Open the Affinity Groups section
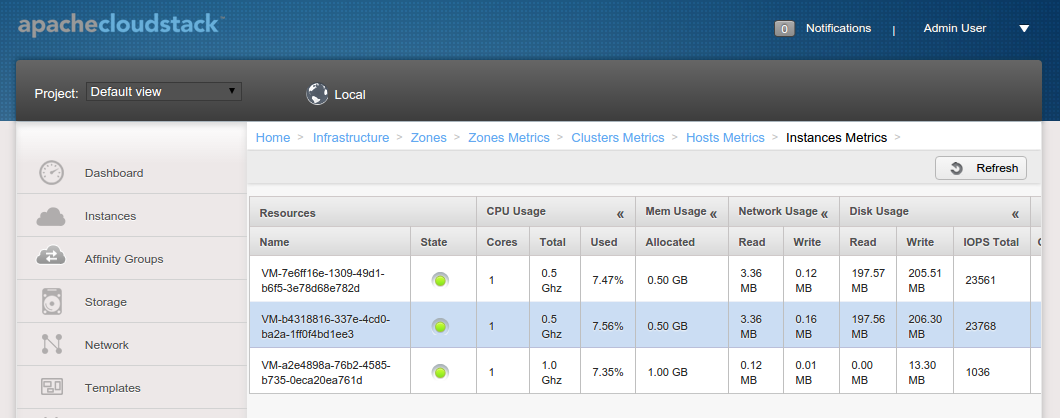The width and height of the screenshot is (1060, 418). pos(132,258)
